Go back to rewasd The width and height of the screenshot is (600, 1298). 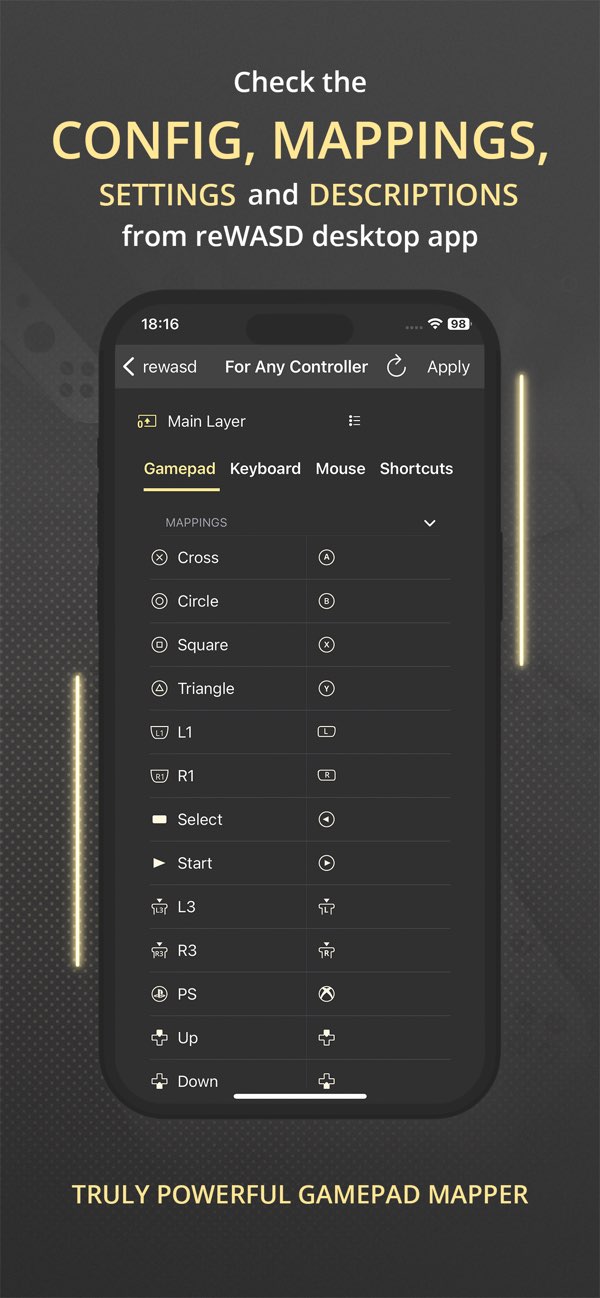pyautogui.click(x=160, y=367)
